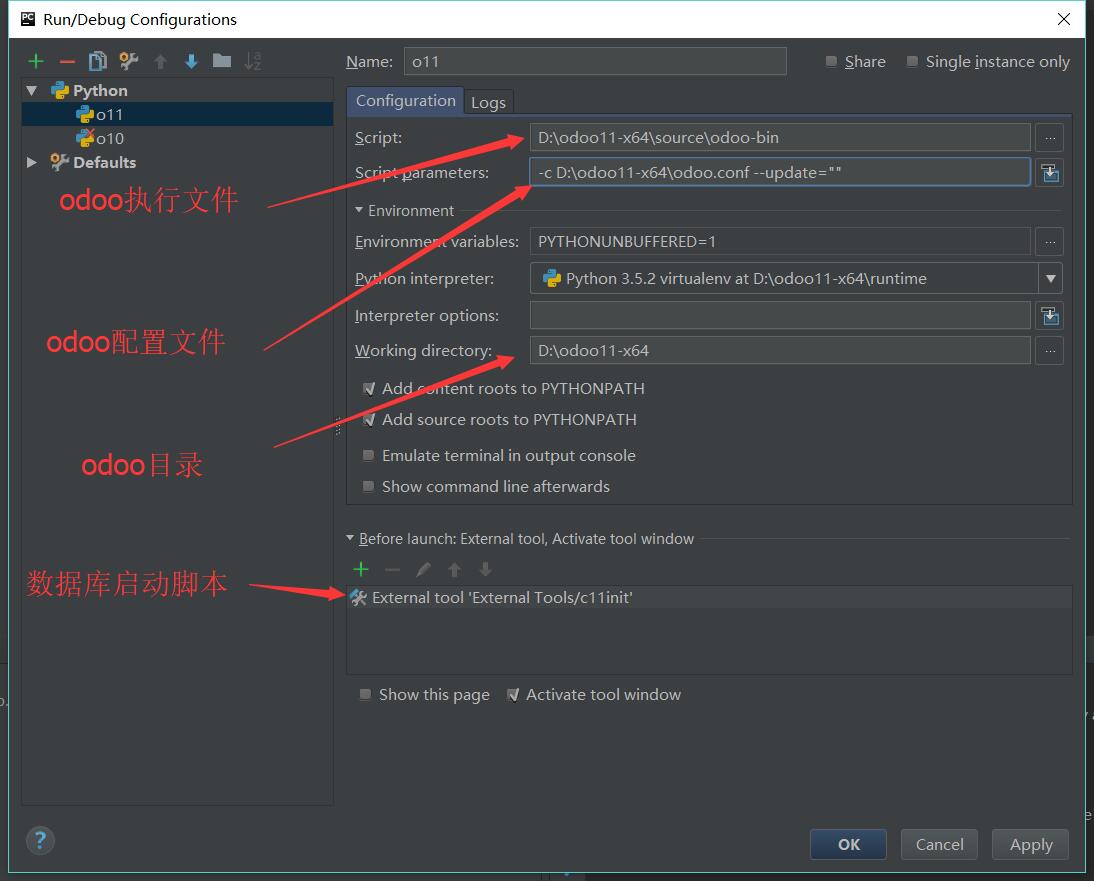1094x881 pixels.
Task: Toggle Share checkbox
Action: coord(831,61)
